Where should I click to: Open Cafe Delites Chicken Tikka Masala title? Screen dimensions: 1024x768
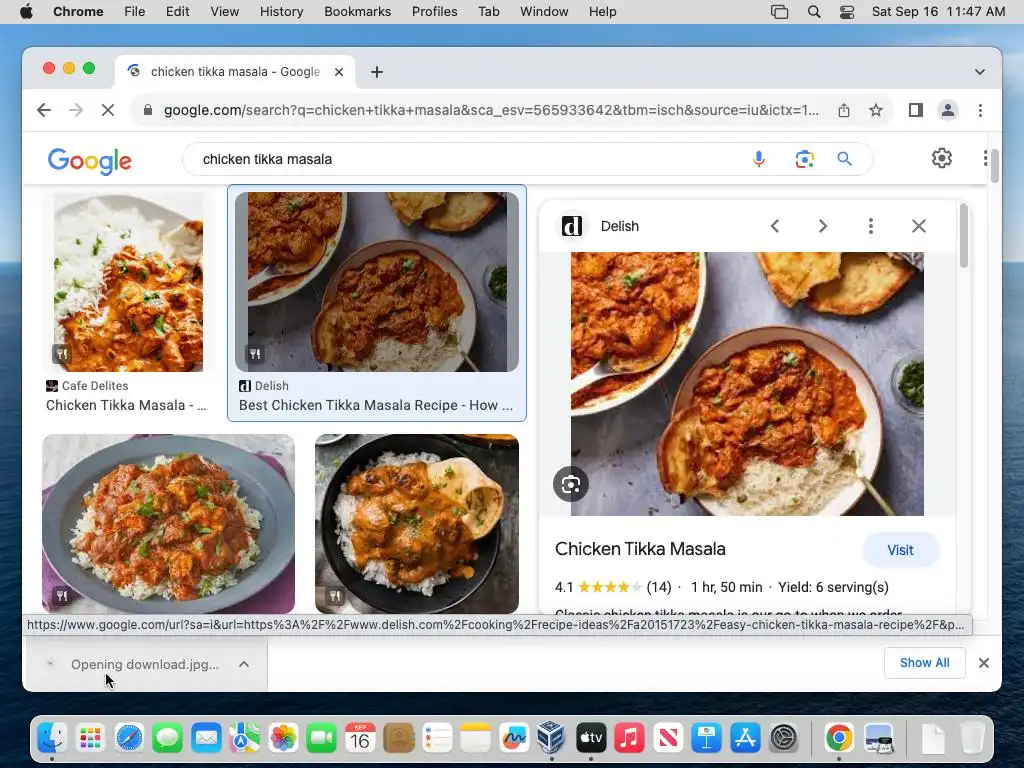126,405
